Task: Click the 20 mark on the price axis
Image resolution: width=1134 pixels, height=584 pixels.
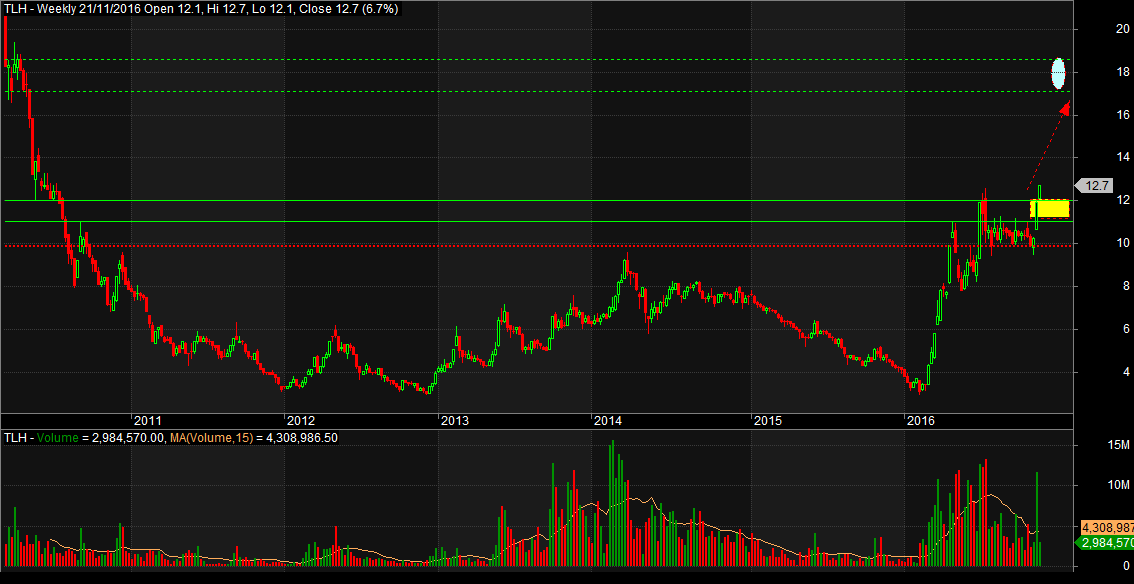Action: click(1094, 29)
